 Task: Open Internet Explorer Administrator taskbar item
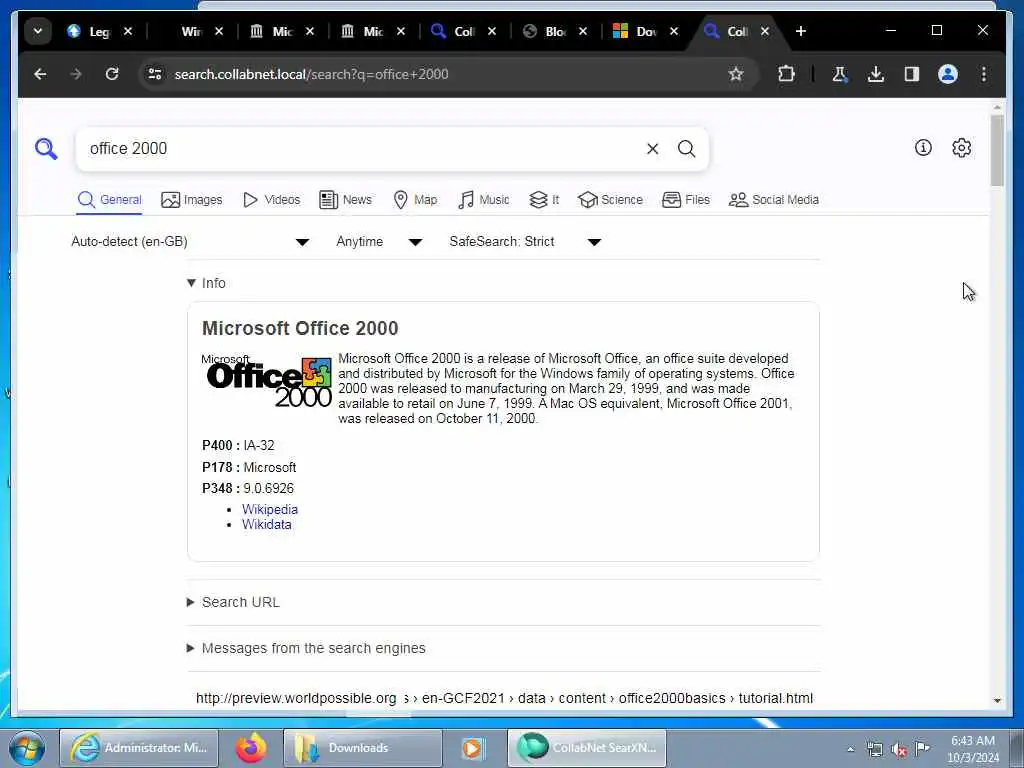(x=138, y=748)
